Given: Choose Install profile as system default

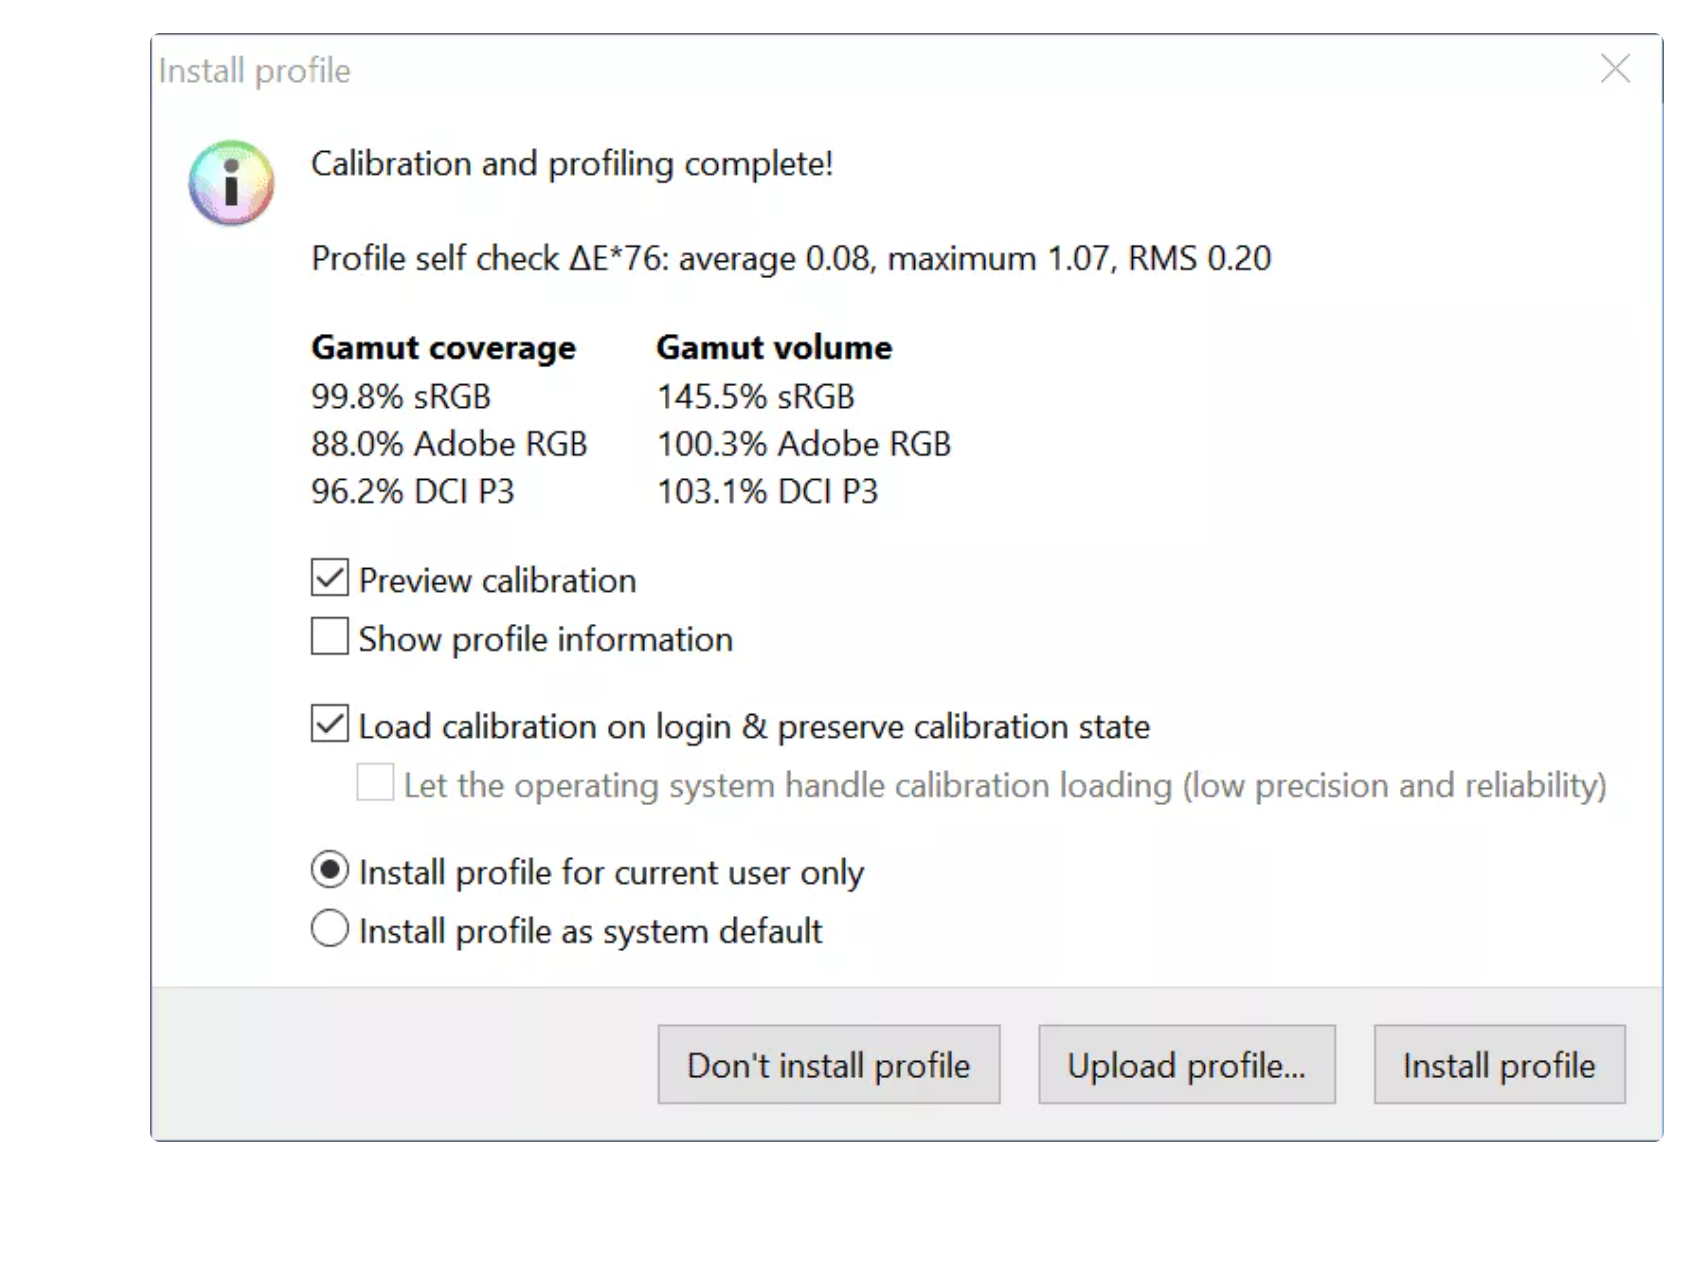Looking at the screenshot, I should [330, 929].
